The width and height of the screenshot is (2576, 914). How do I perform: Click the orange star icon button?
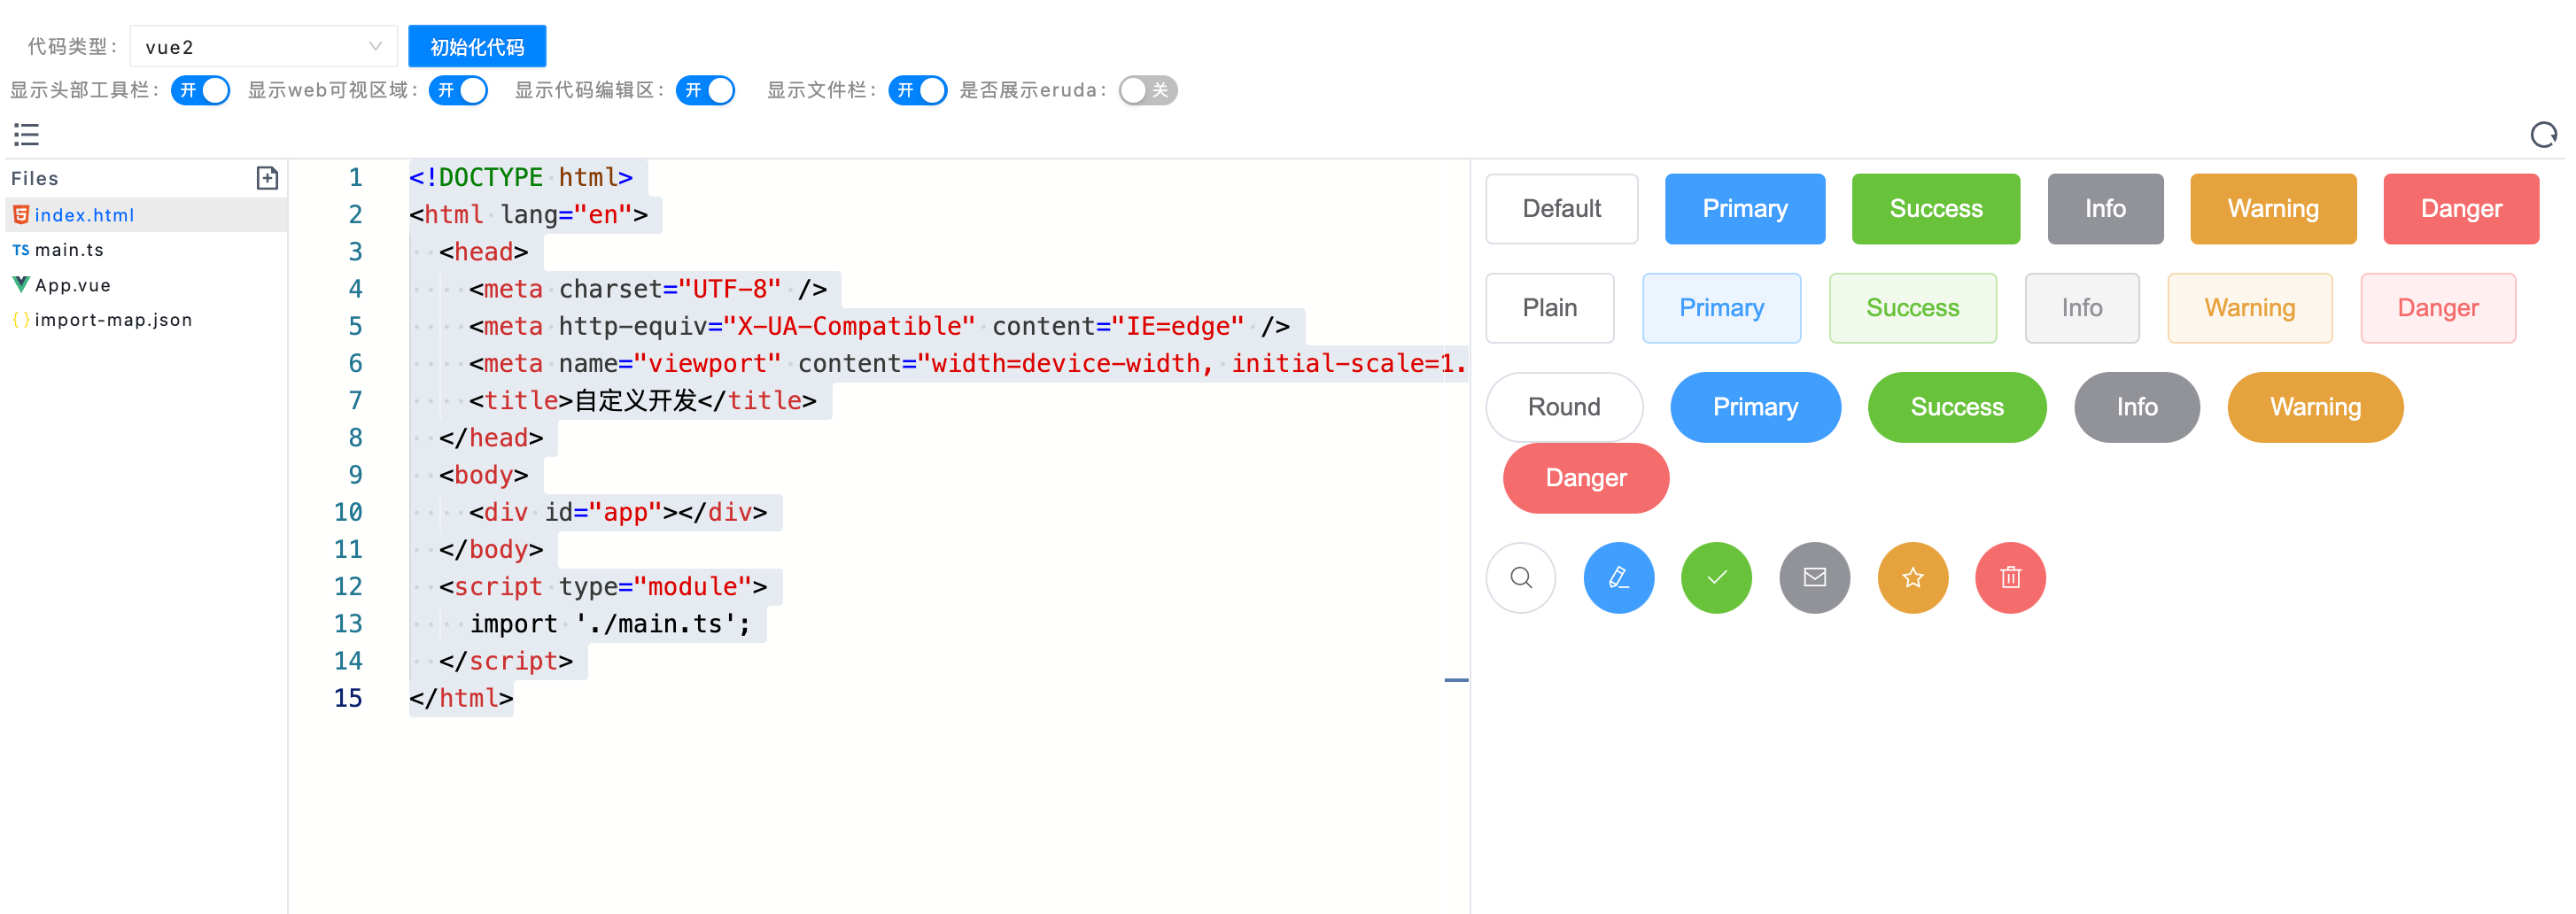1913,578
